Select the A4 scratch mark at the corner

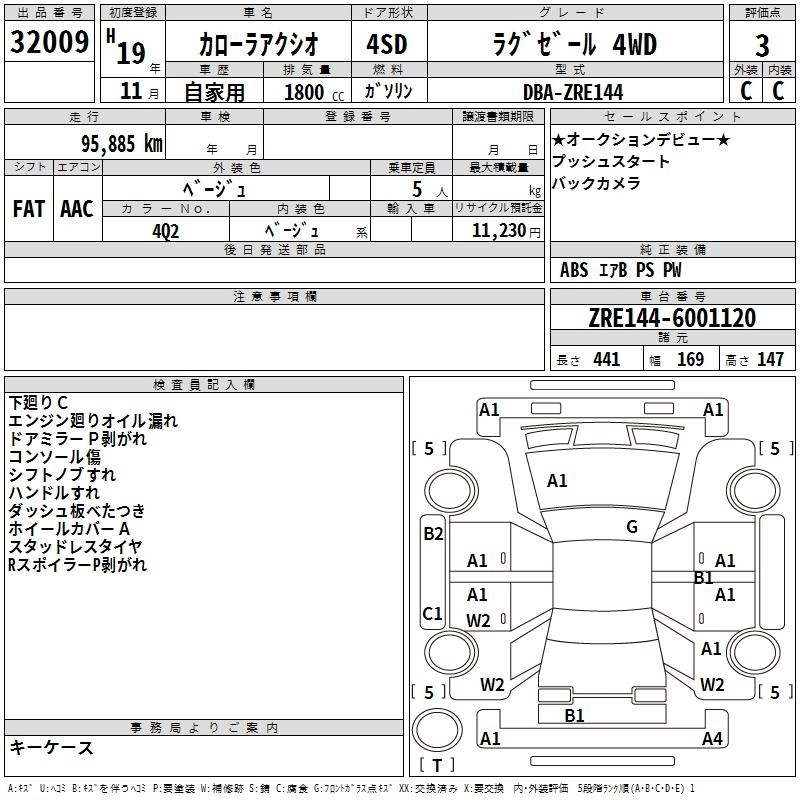pyautogui.click(x=712, y=739)
